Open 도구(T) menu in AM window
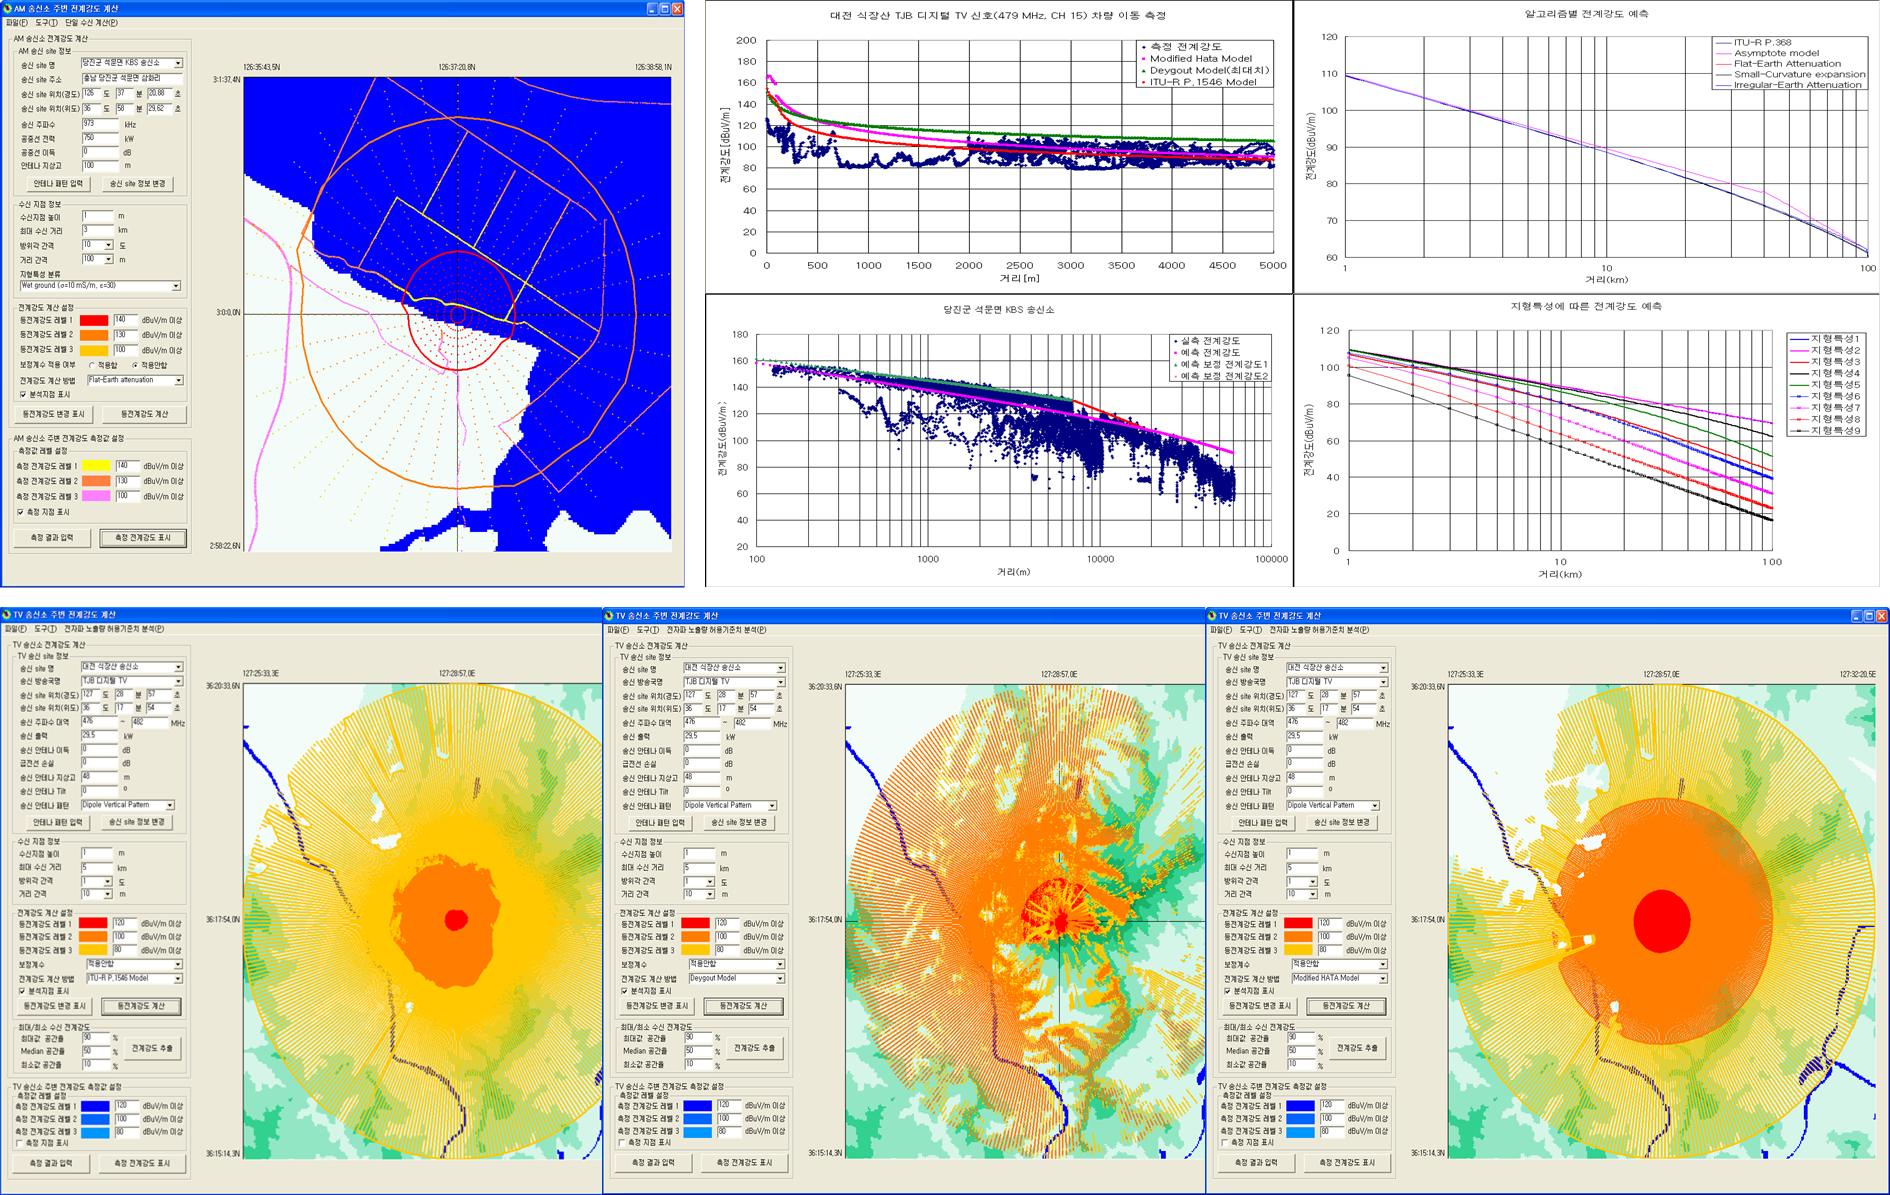Screen dimensions: 1890x1195 pos(46,22)
